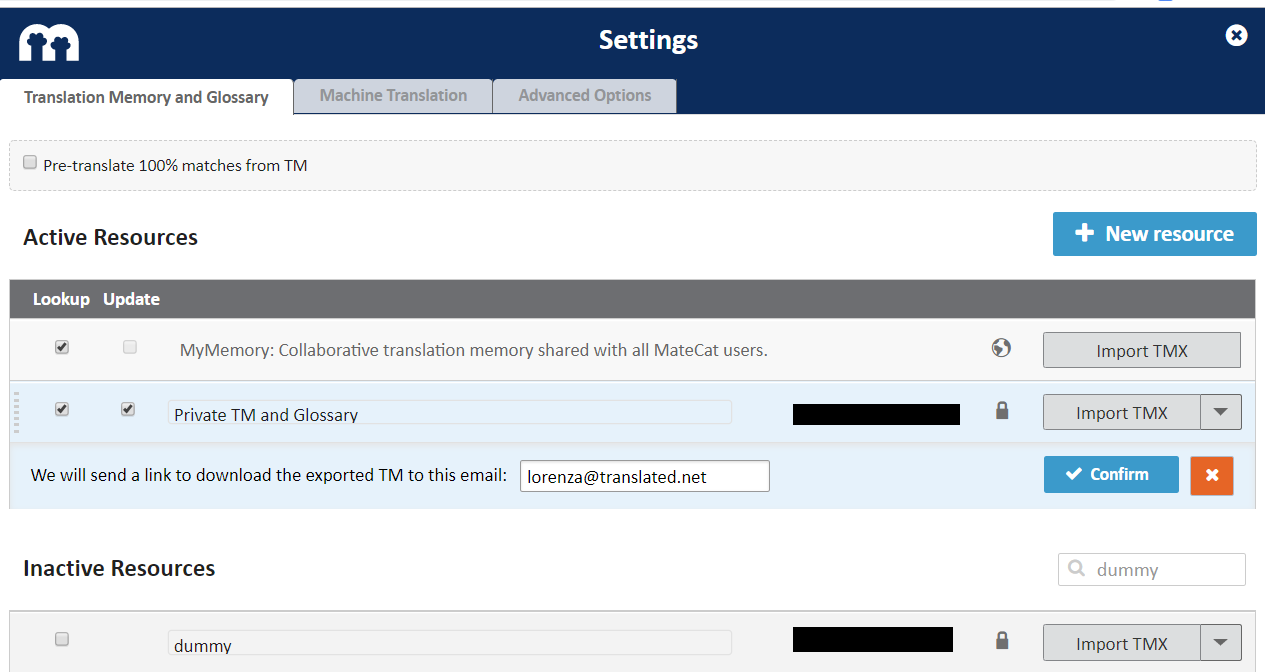Click the globe icon beside MyMemory
Screen dimensions: 1265x672
pyautogui.click(x=1001, y=348)
